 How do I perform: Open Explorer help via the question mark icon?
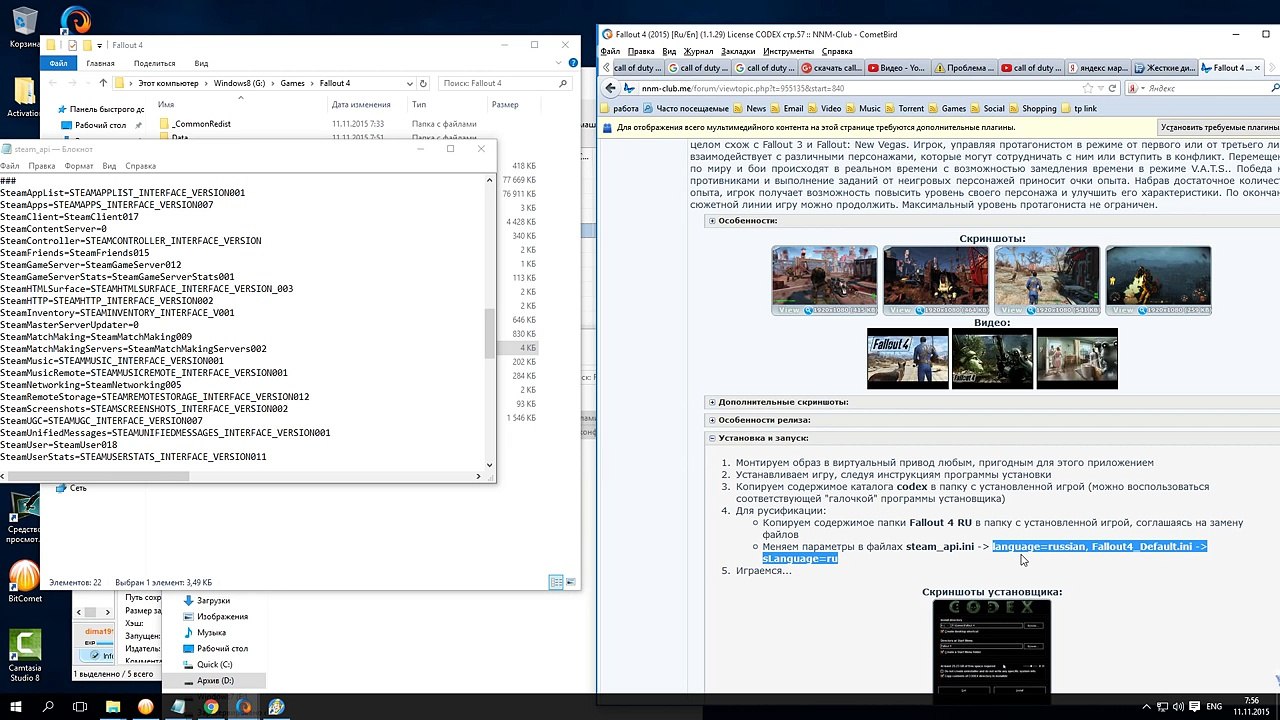571,63
